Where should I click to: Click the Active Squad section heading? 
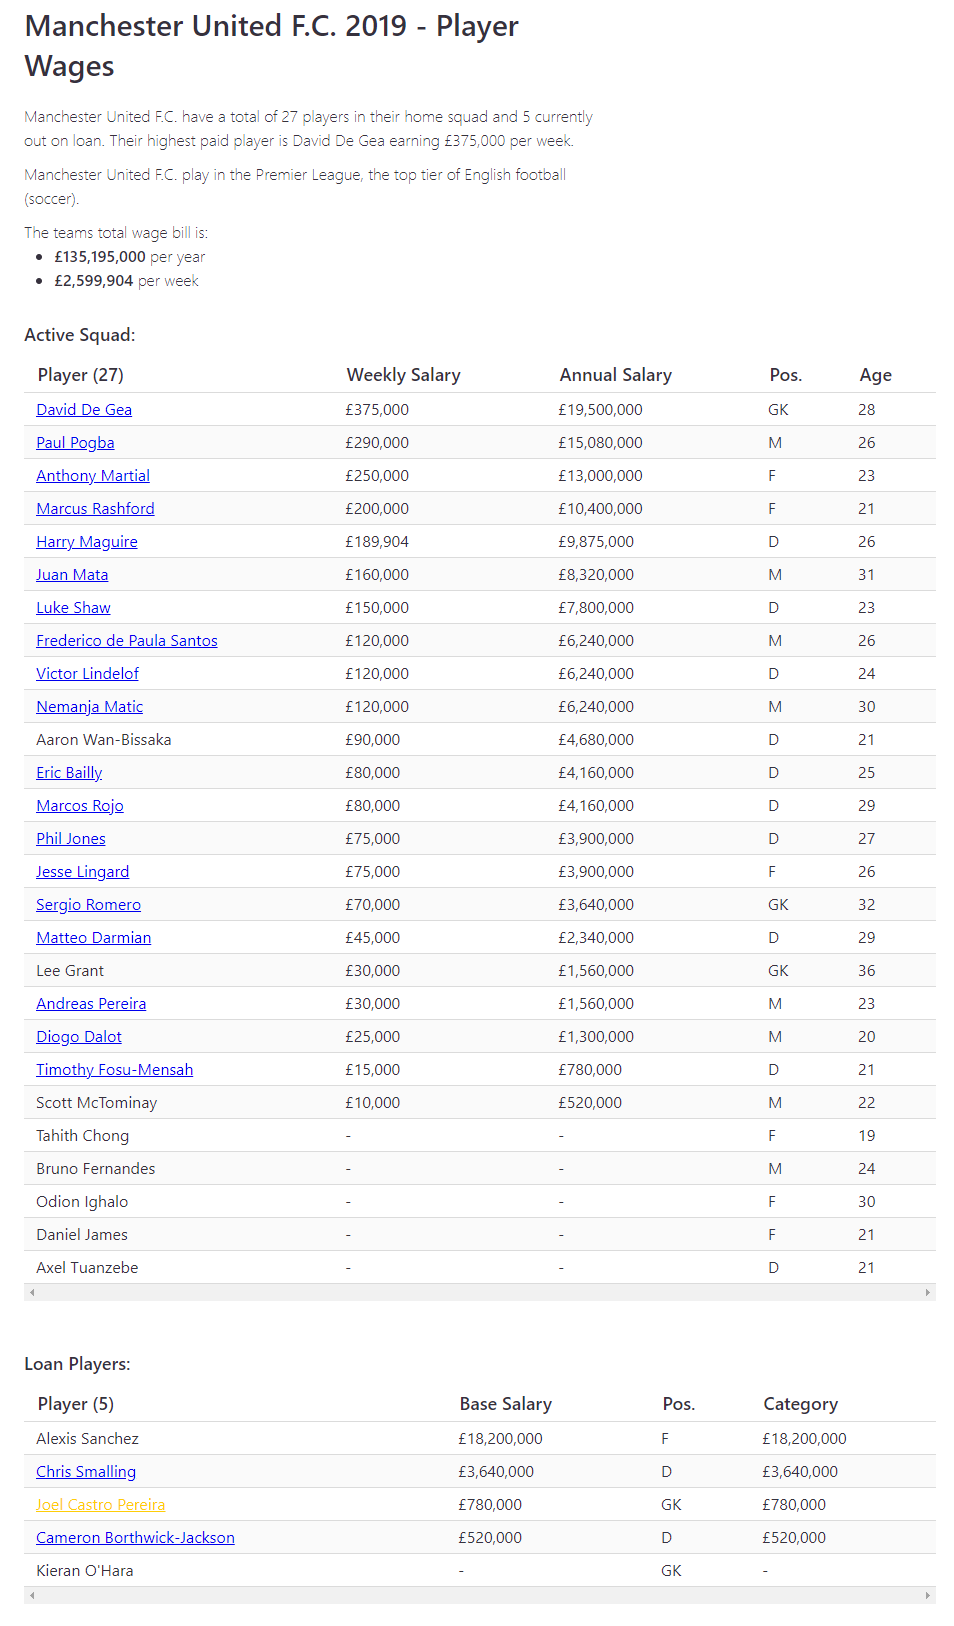[80, 335]
